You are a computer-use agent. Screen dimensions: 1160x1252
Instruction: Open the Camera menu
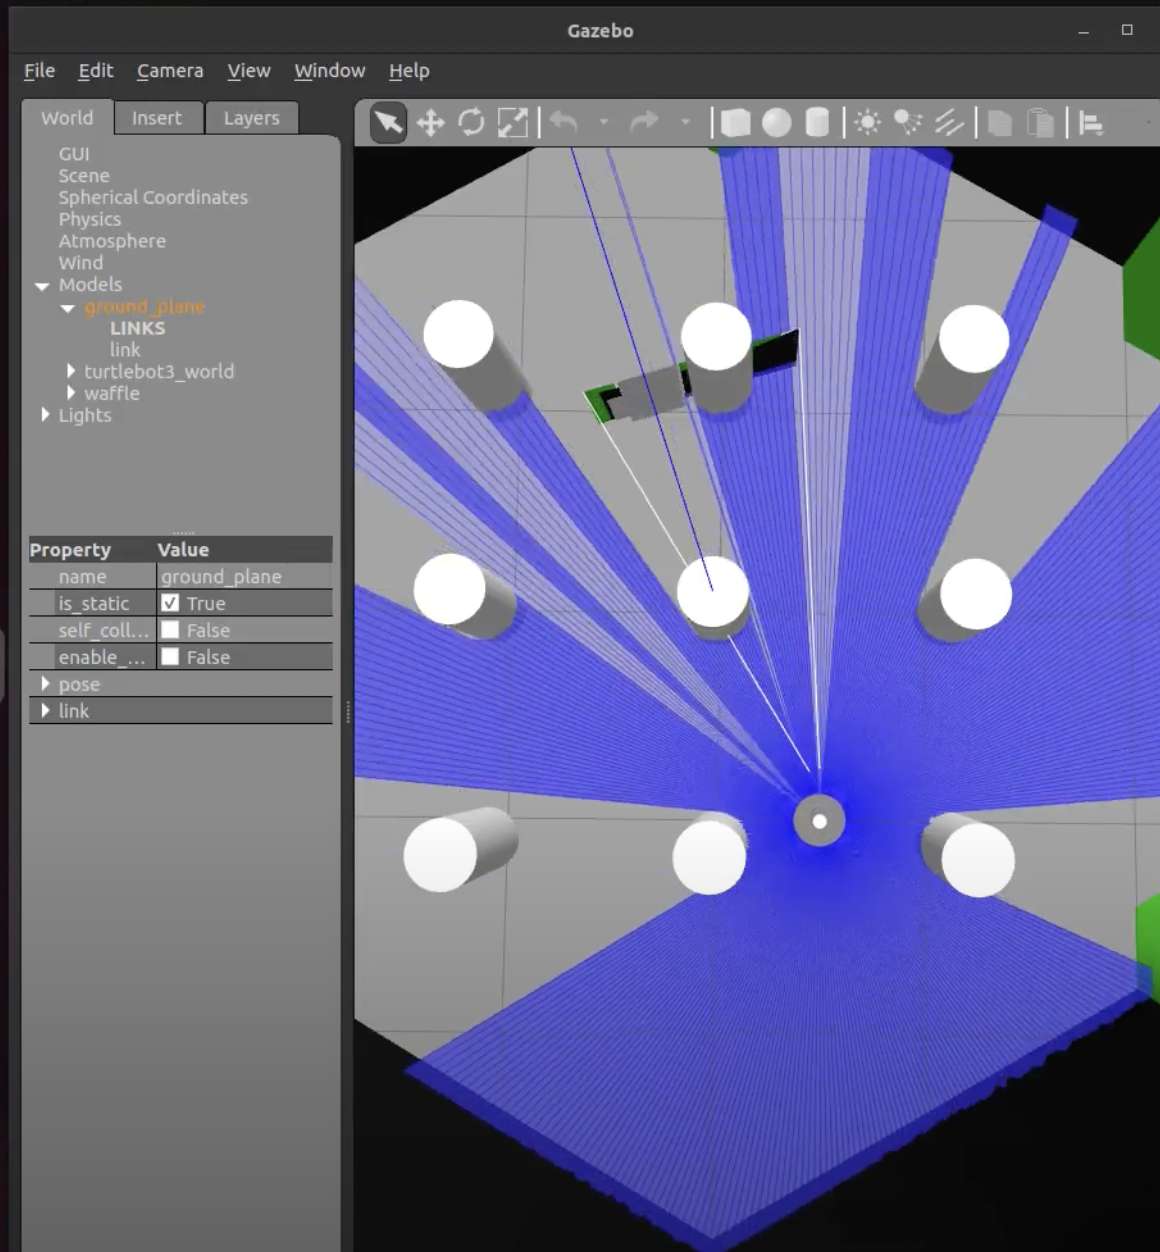(x=170, y=71)
